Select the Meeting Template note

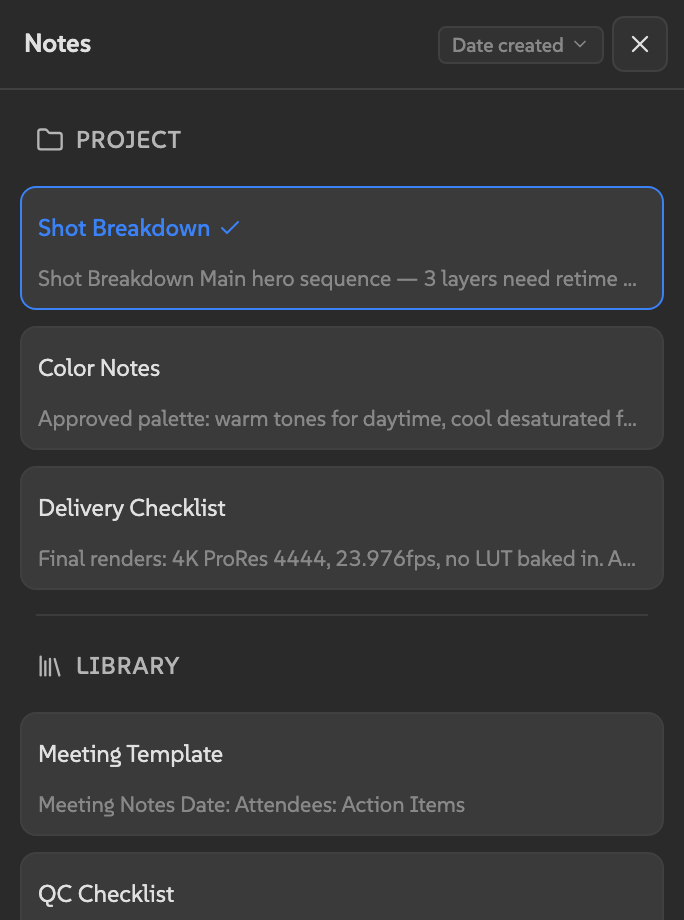point(341,774)
